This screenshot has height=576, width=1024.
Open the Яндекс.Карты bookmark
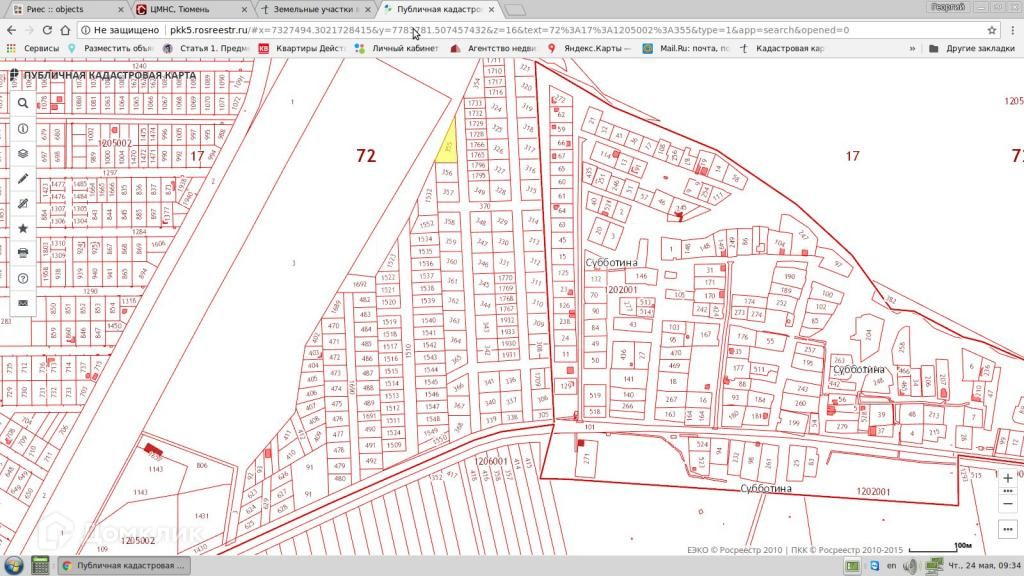pyautogui.click(x=588, y=48)
